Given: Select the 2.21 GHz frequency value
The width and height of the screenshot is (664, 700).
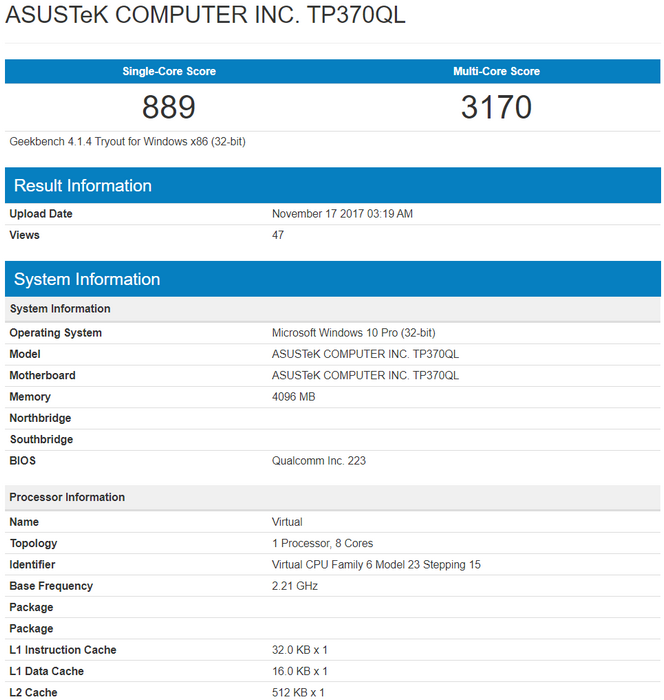Looking at the screenshot, I should pyautogui.click(x=295, y=586).
